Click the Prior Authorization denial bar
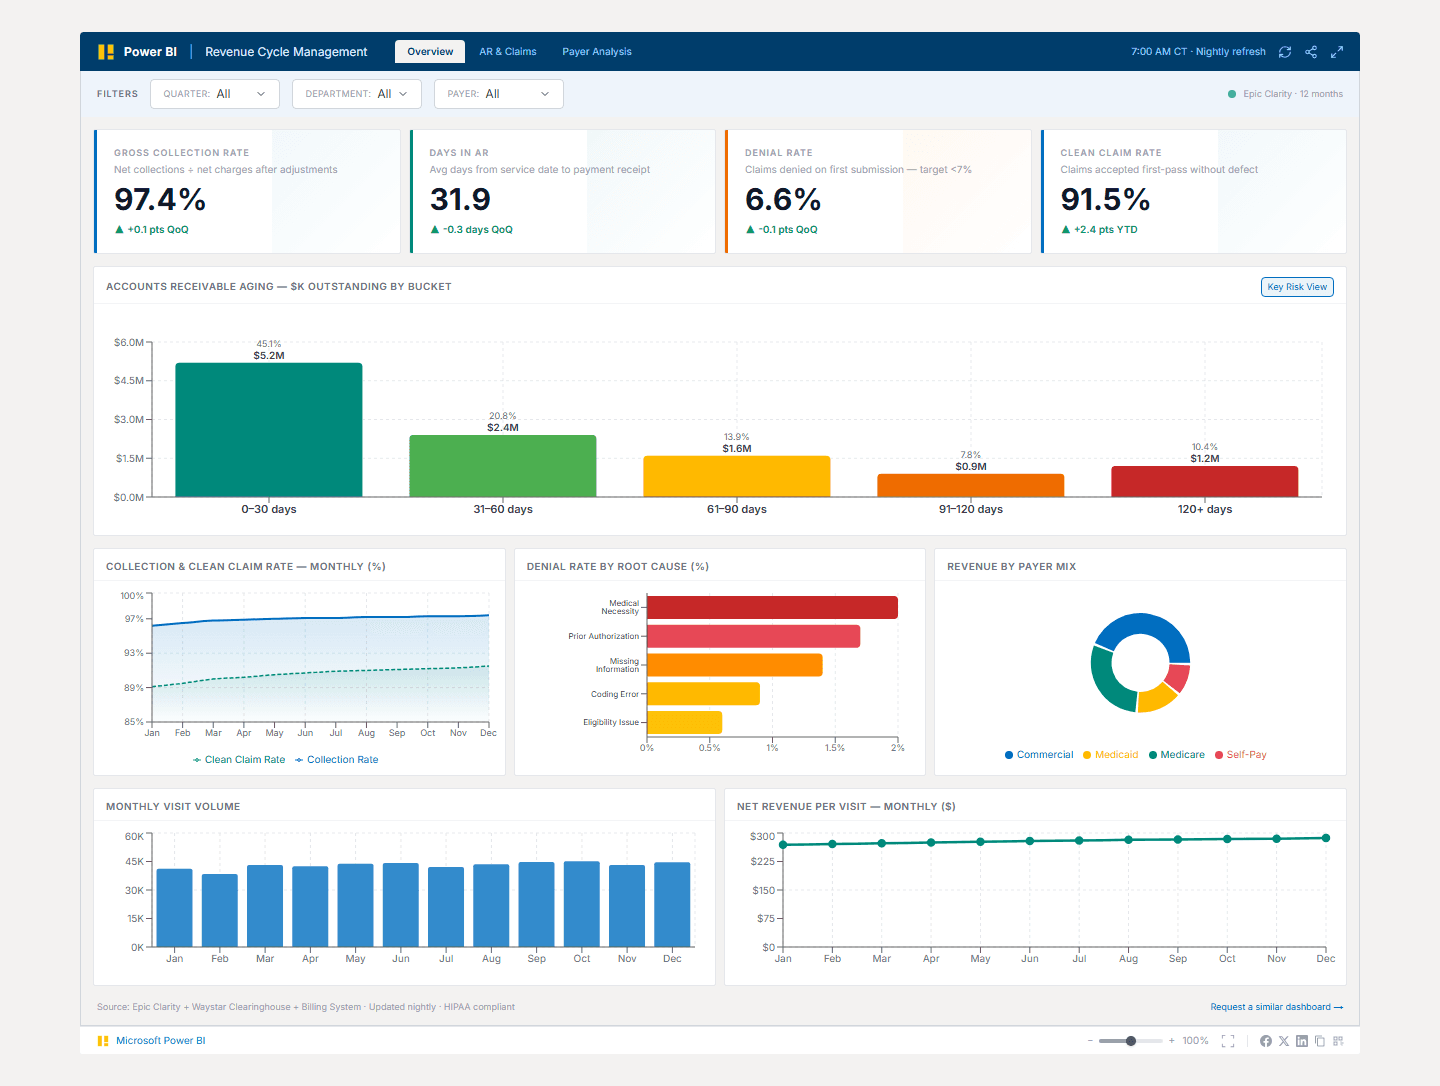This screenshot has height=1086, width=1440. [753, 636]
